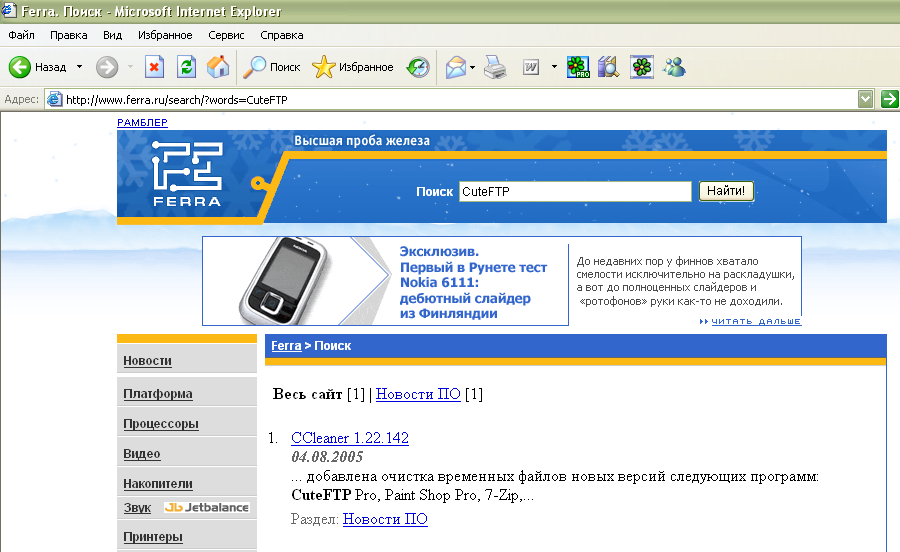Go to Накопители in sidebar
The image size is (900, 552).
point(158,484)
